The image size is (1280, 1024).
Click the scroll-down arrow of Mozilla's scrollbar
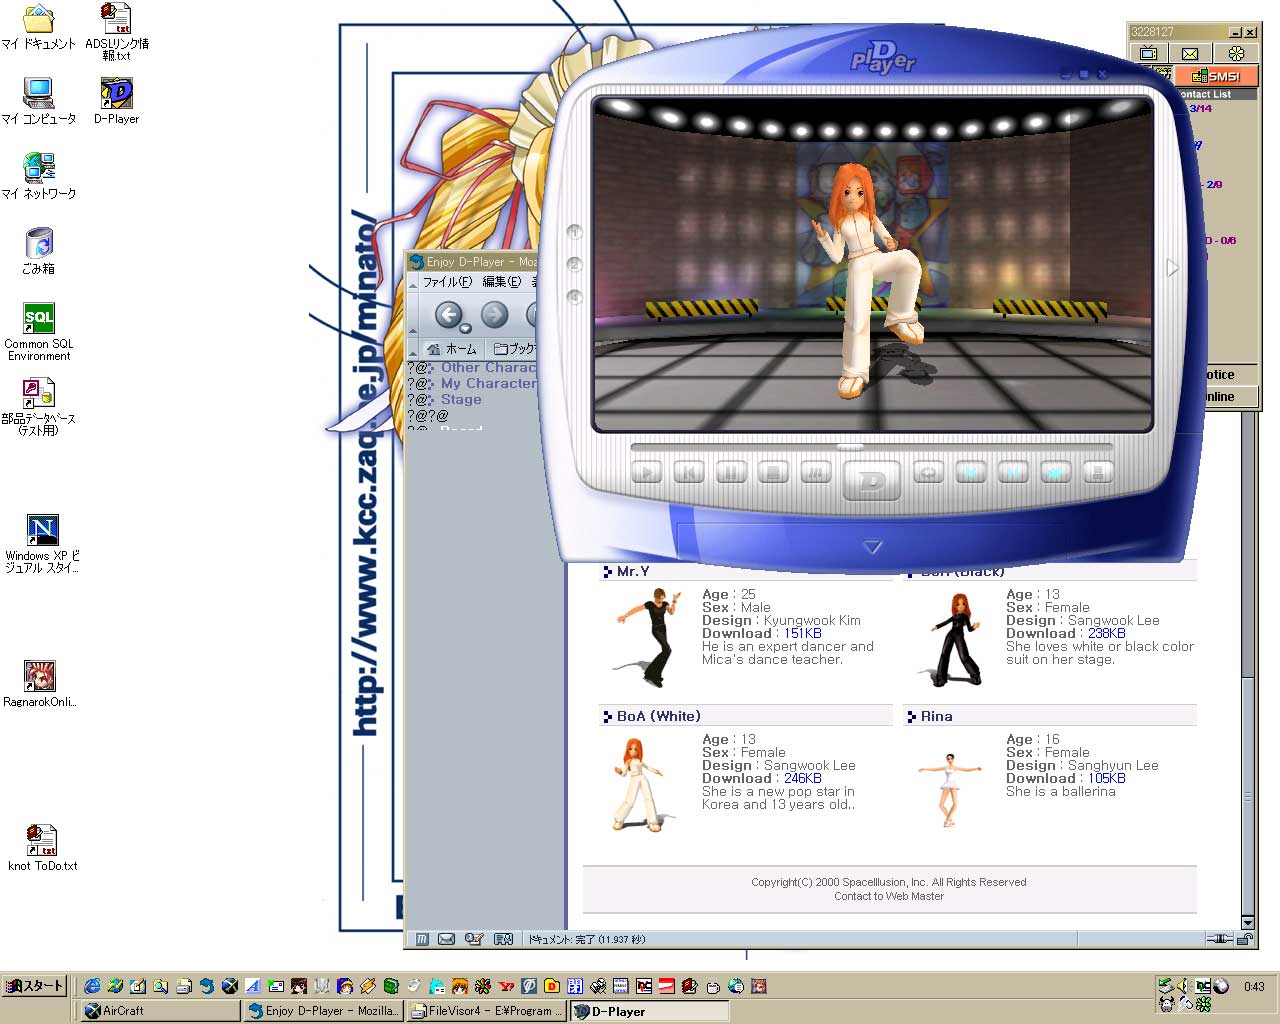(x=1248, y=922)
